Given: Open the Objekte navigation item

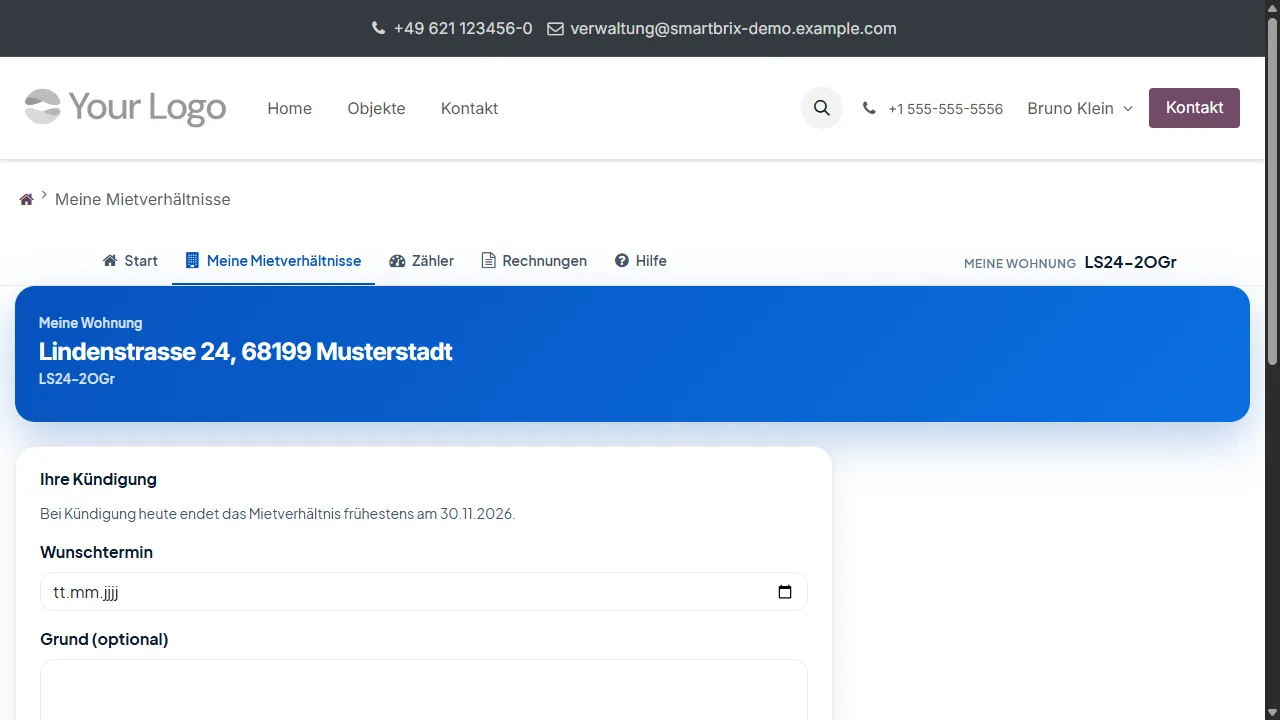Looking at the screenshot, I should click(x=376, y=108).
